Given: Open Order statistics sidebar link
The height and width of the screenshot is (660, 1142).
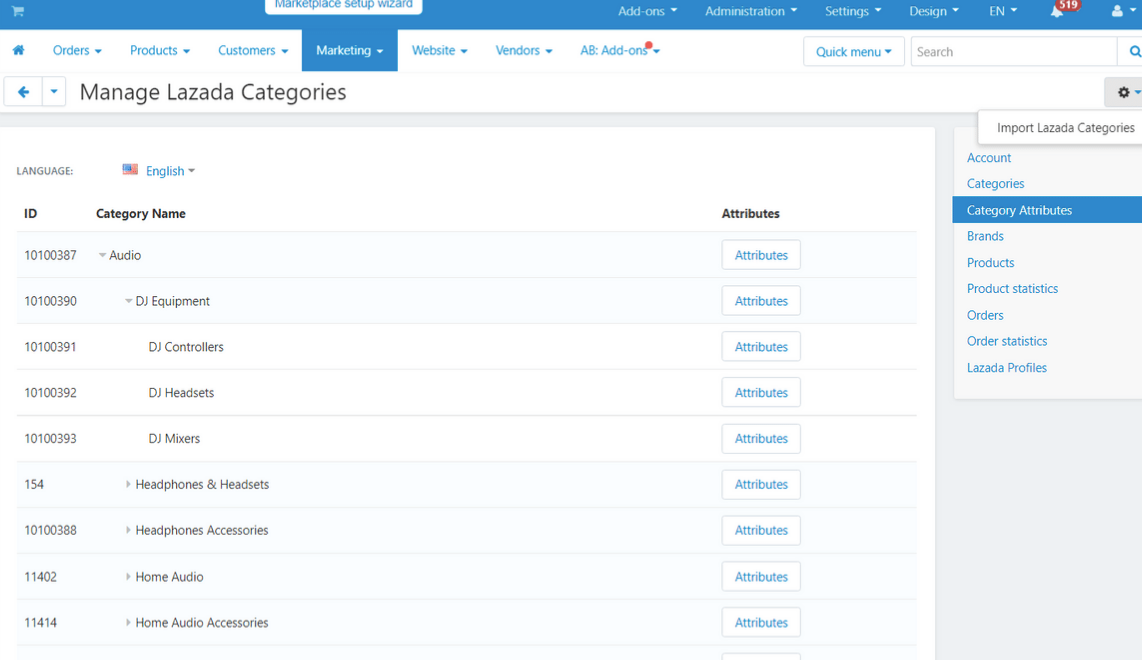Looking at the screenshot, I should (1007, 341).
